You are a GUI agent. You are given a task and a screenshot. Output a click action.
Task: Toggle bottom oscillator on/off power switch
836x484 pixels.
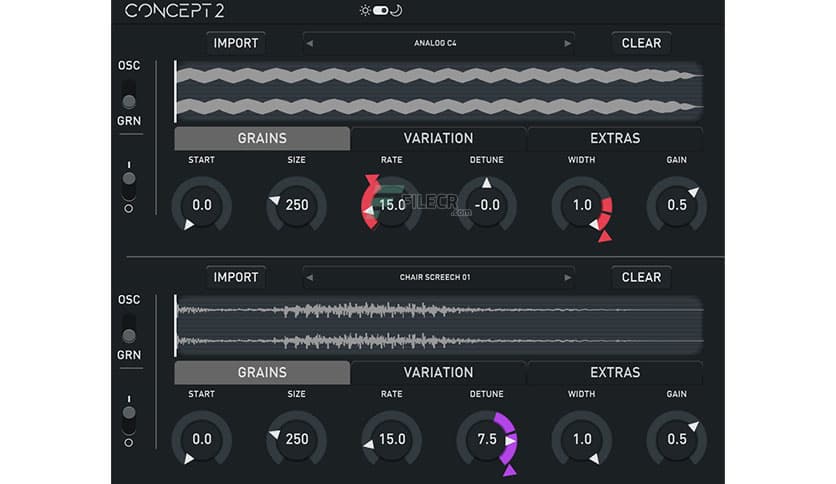[128, 421]
